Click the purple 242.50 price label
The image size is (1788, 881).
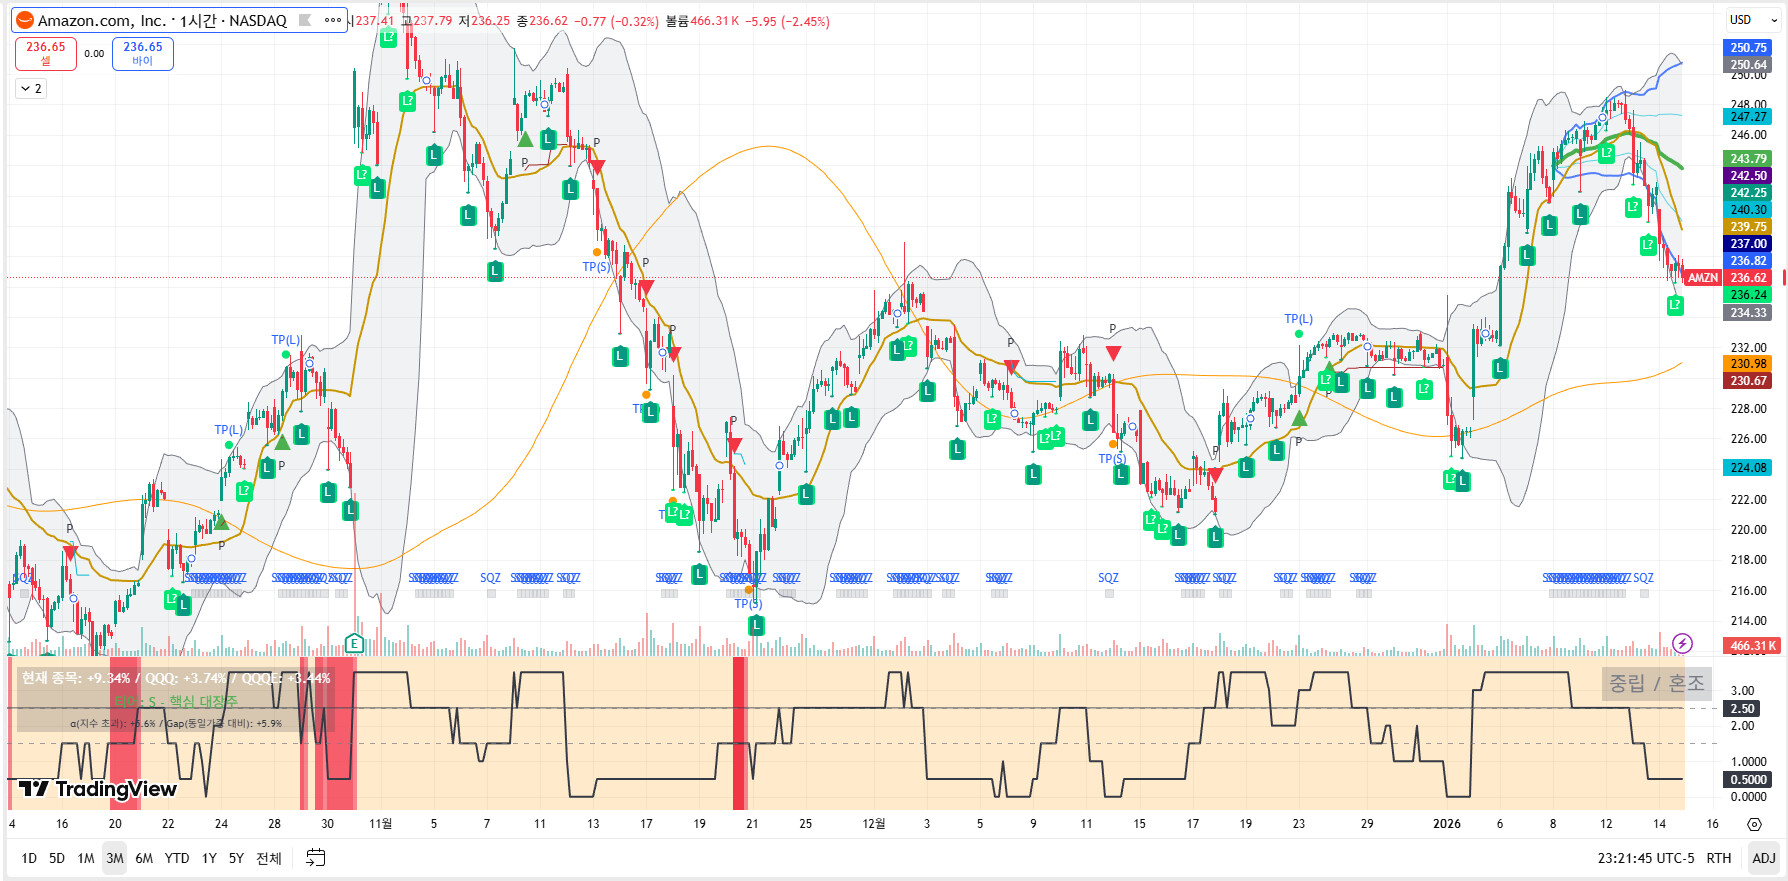pyautogui.click(x=1748, y=176)
